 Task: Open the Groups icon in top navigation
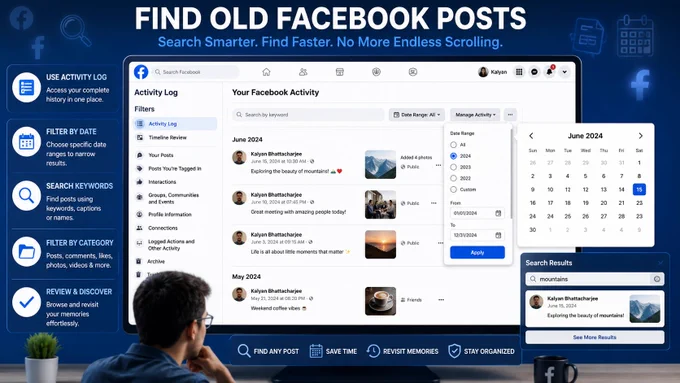pos(376,72)
